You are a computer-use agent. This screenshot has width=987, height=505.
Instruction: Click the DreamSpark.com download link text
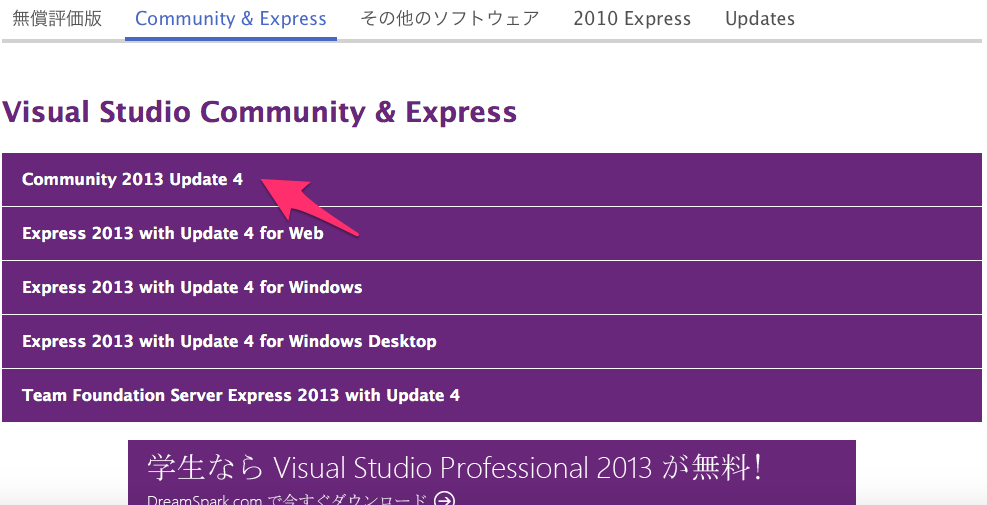[287, 500]
